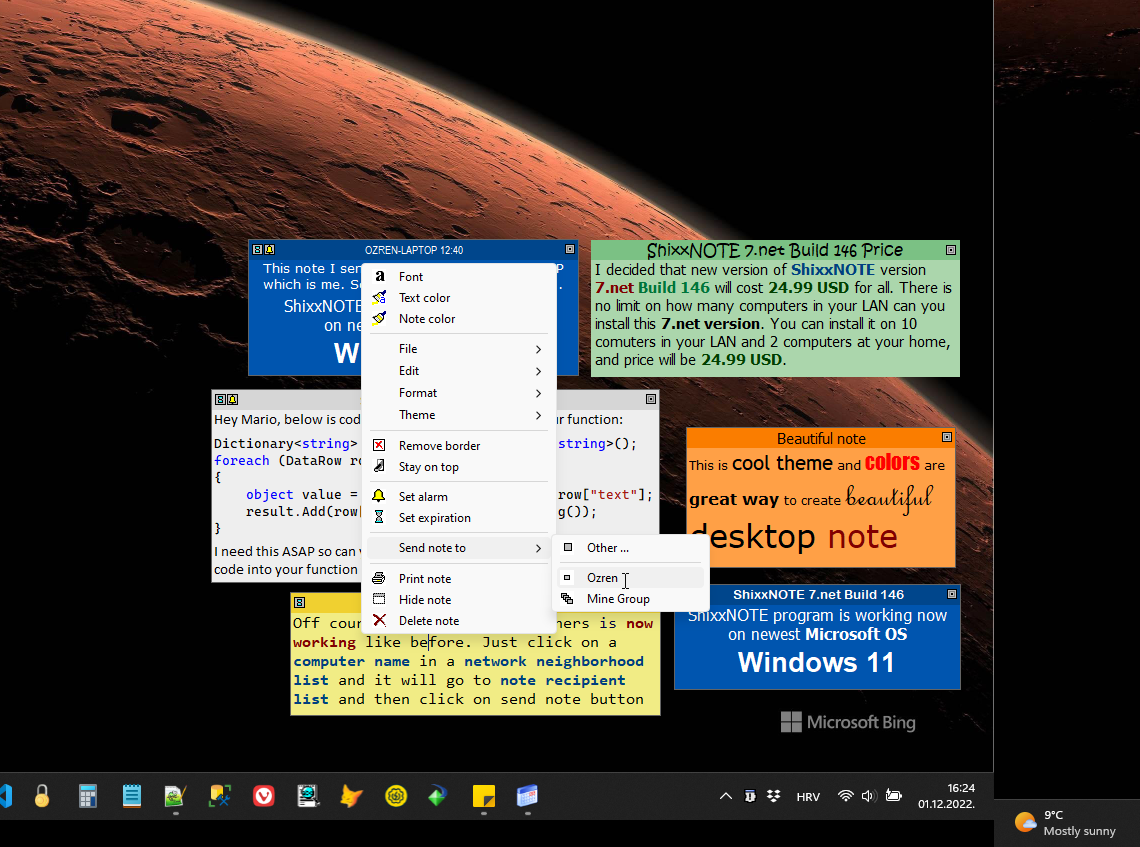The image size is (1140, 847).
Task: Click the Font letter icon in context menu
Action: click(x=380, y=276)
